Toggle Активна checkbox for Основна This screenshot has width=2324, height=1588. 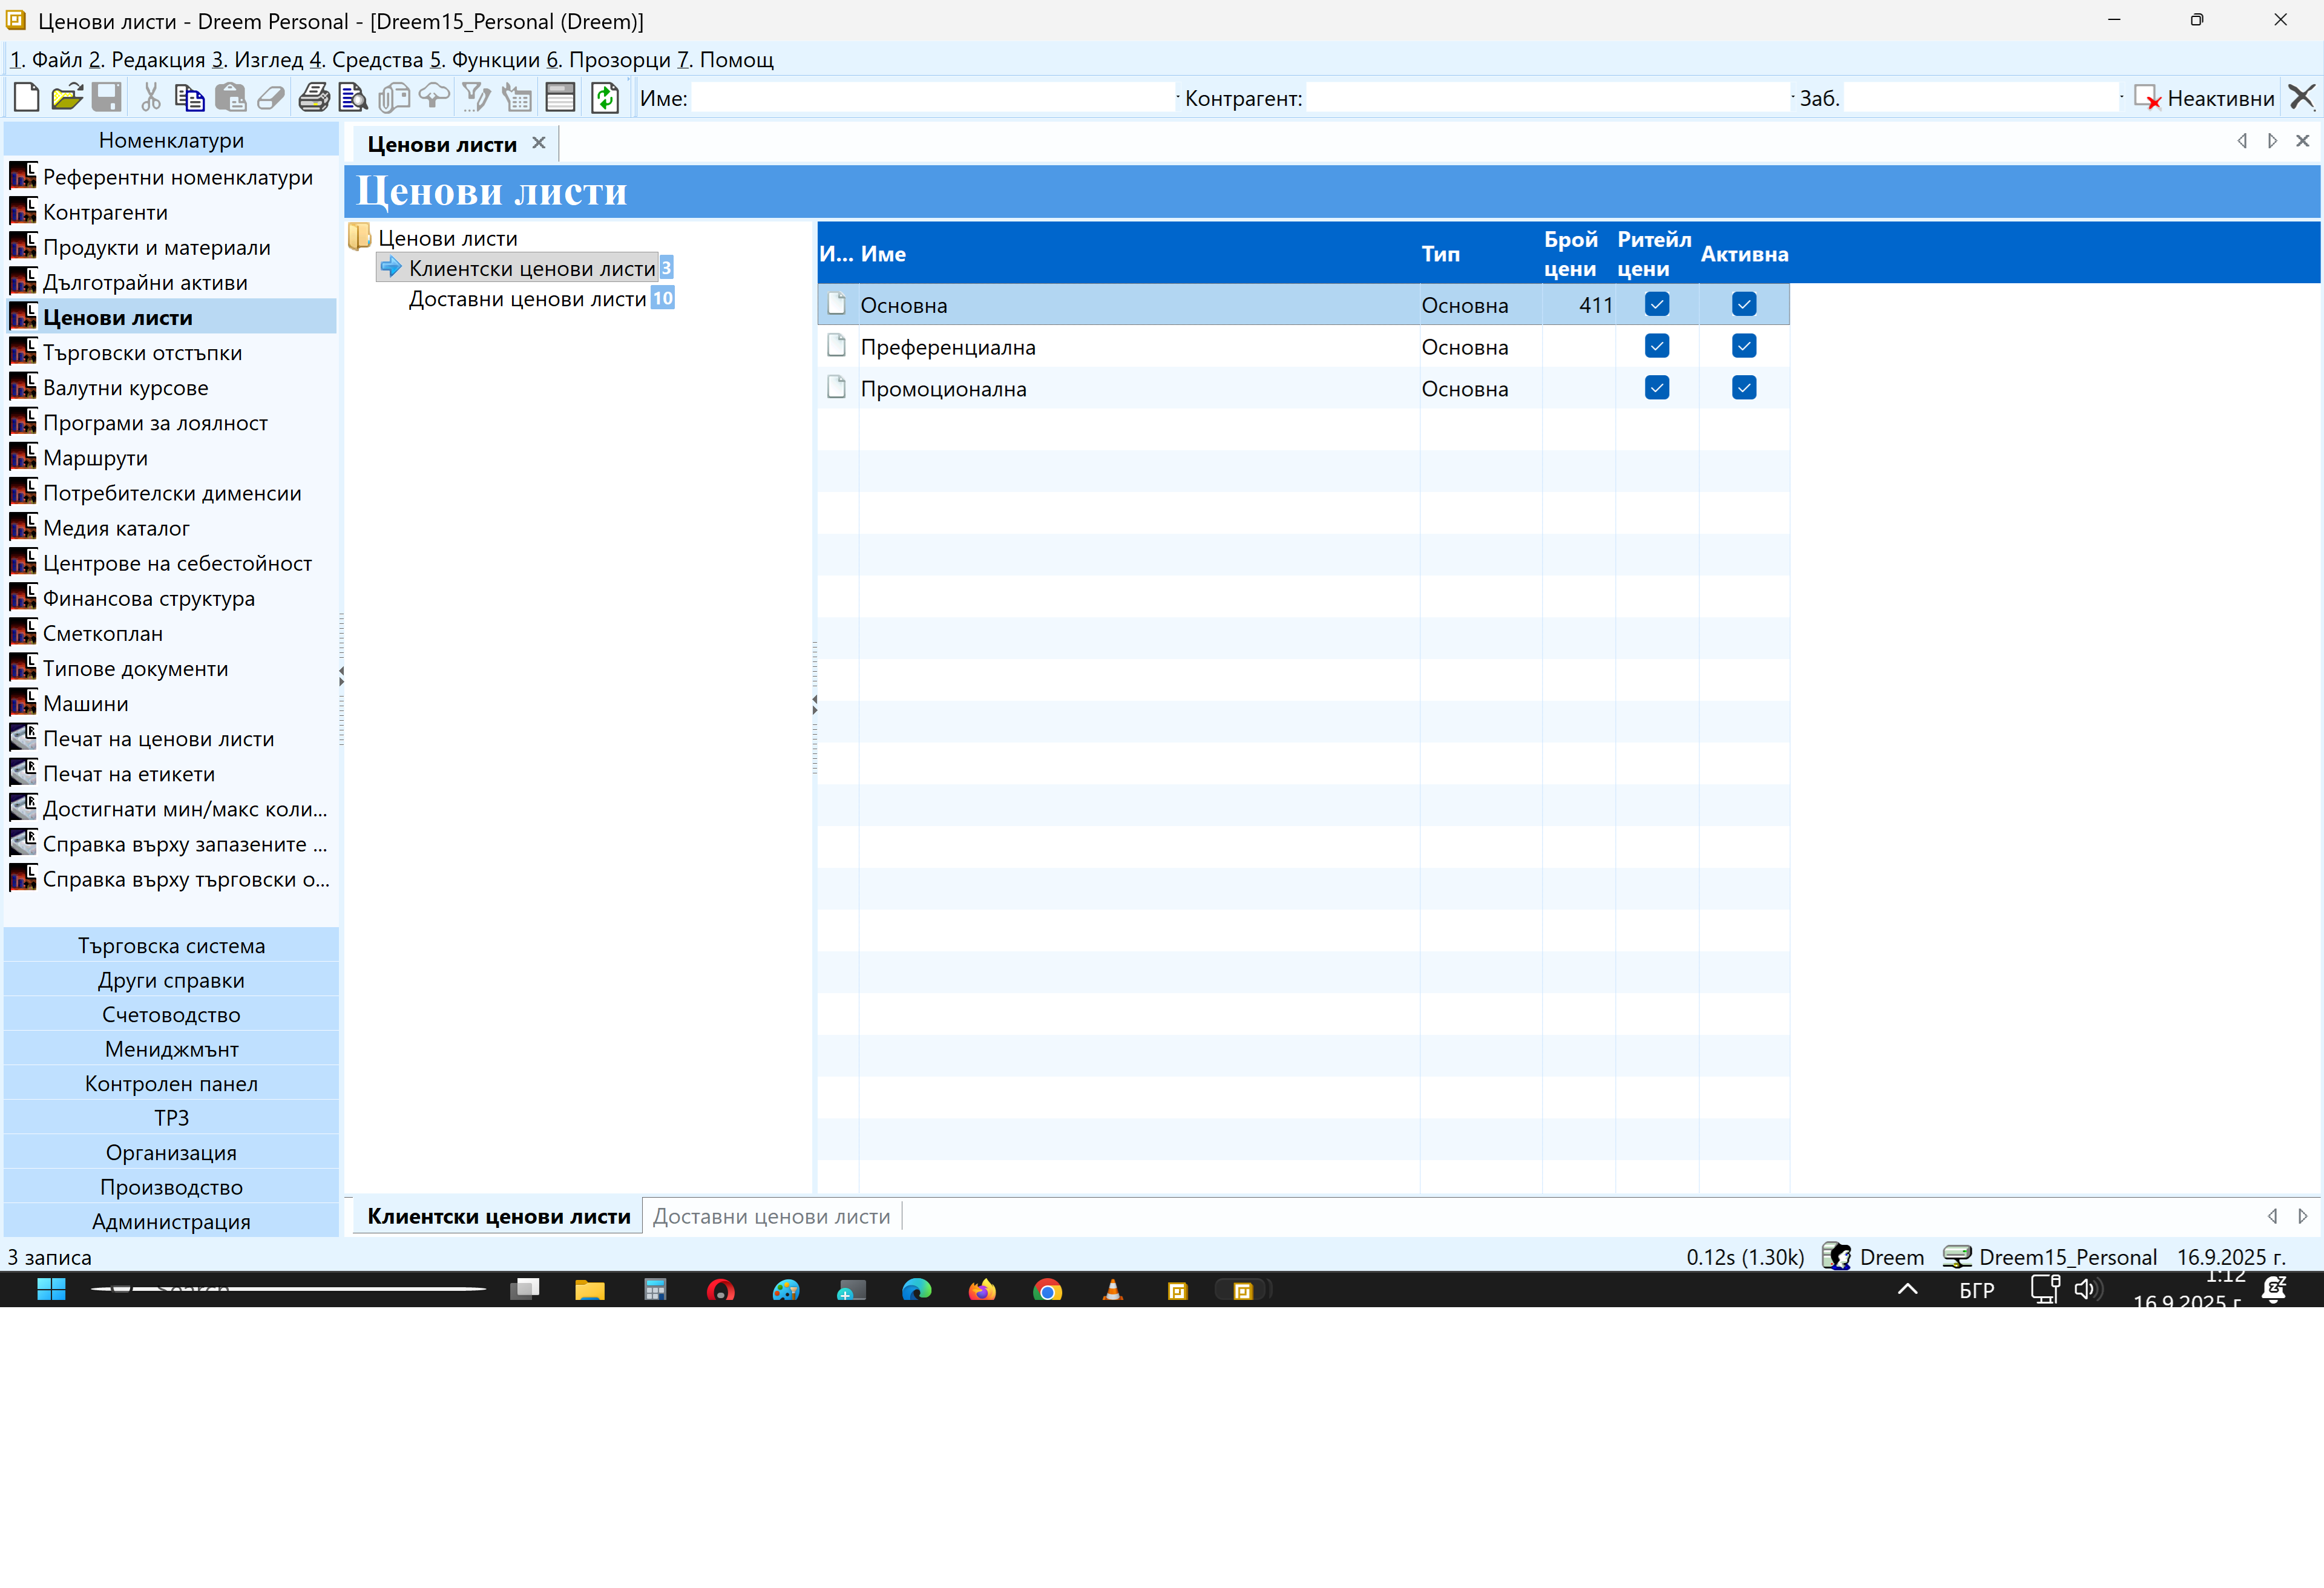point(1744,304)
